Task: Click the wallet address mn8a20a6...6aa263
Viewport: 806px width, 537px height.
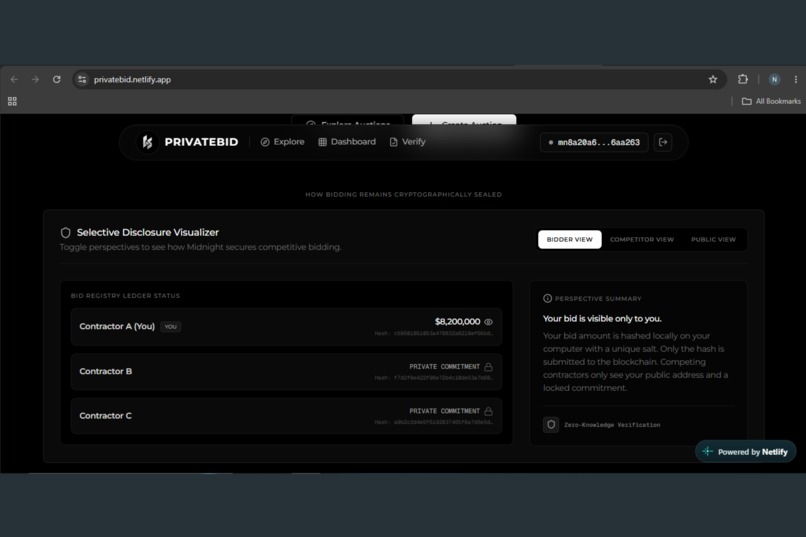Action: [x=594, y=142]
